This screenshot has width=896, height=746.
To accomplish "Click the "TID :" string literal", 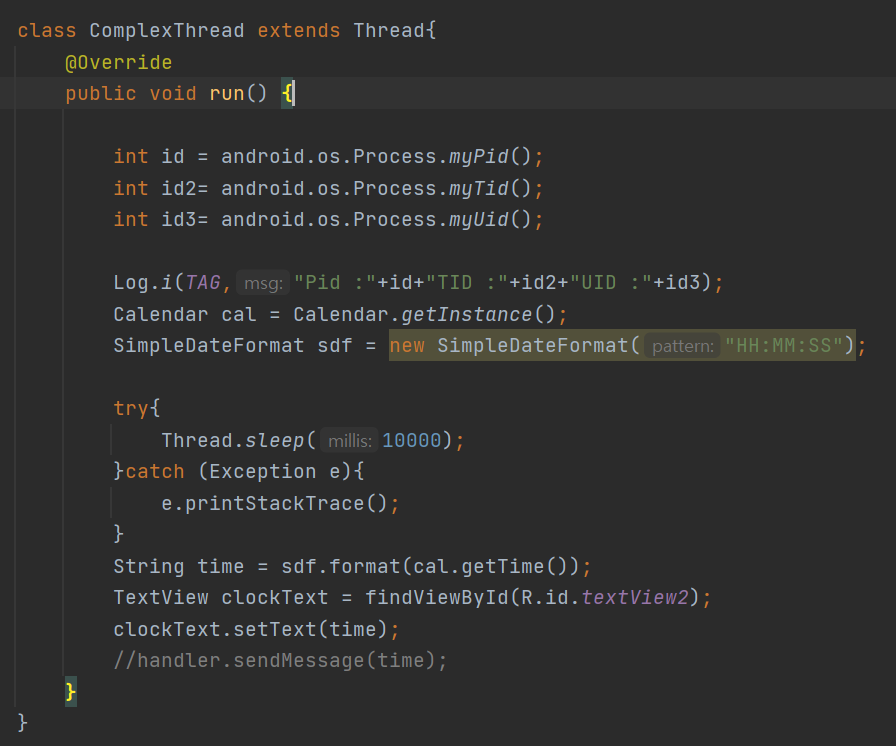I will click(x=467, y=282).
